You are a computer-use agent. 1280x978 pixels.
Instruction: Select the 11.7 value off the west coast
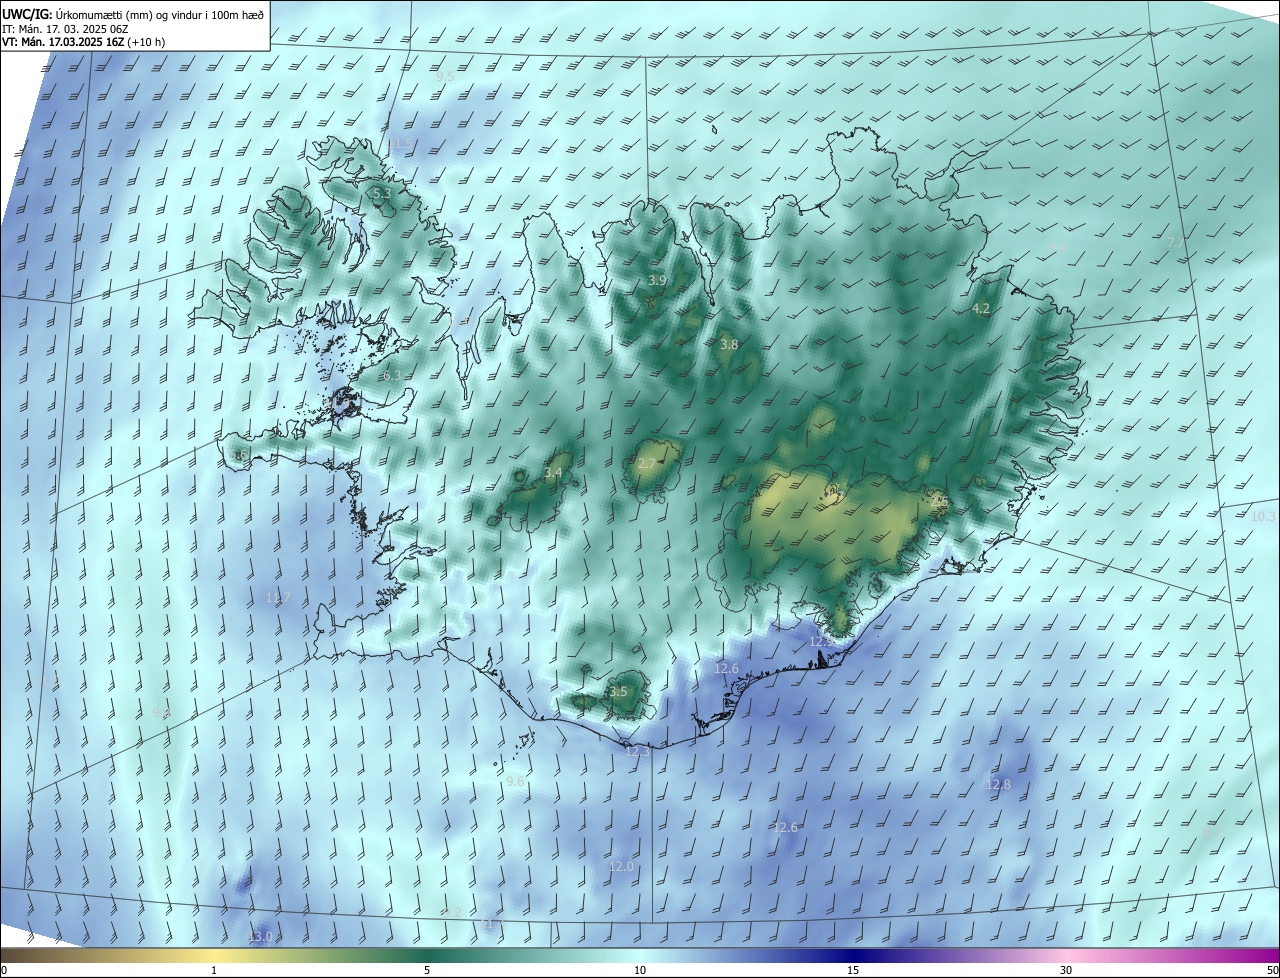[x=278, y=598]
